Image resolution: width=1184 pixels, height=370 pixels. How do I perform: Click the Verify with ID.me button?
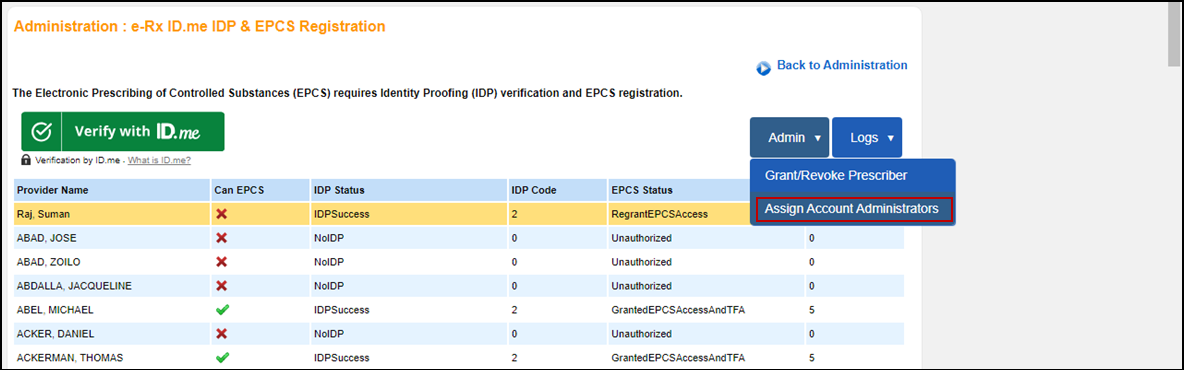tap(122, 131)
